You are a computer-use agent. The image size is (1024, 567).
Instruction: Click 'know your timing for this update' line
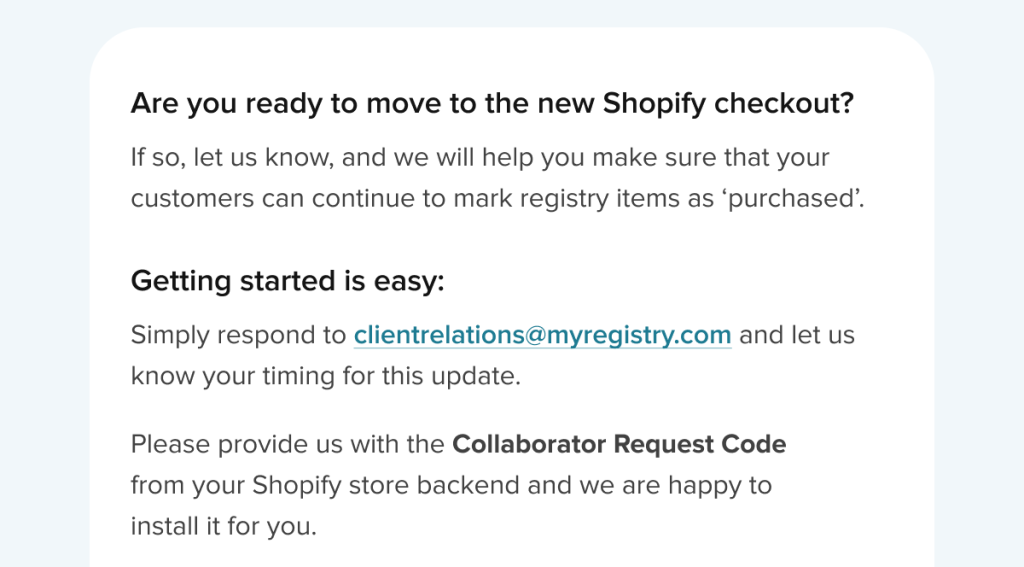click(x=325, y=376)
